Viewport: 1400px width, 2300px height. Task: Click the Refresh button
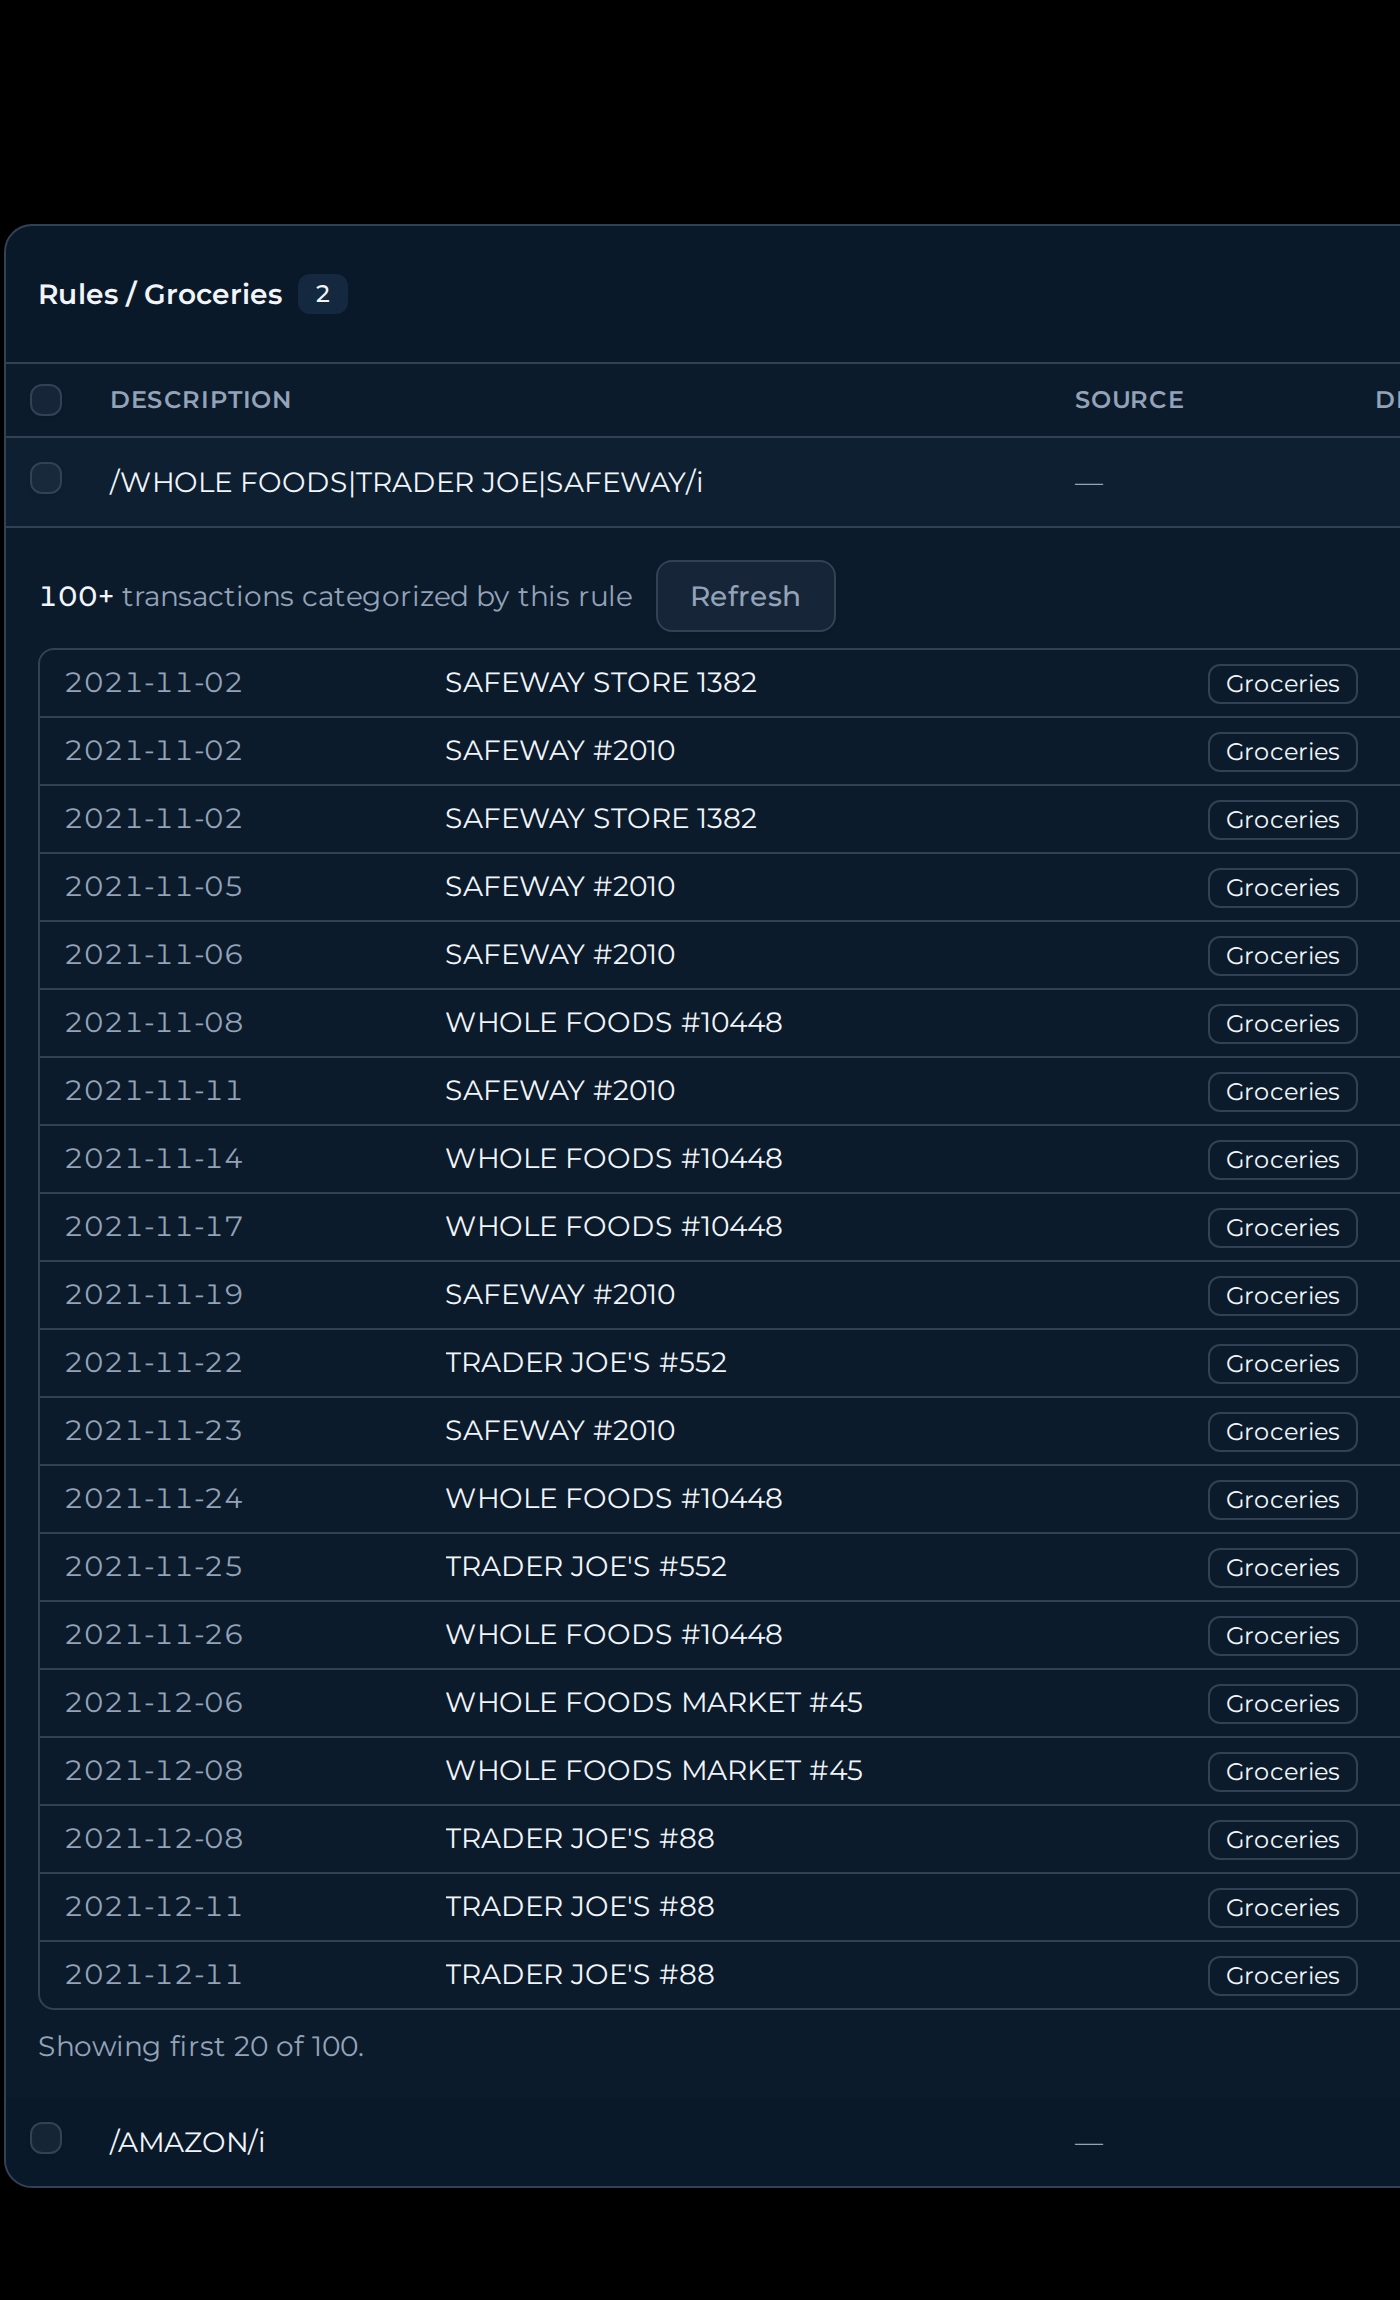pyautogui.click(x=745, y=596)
